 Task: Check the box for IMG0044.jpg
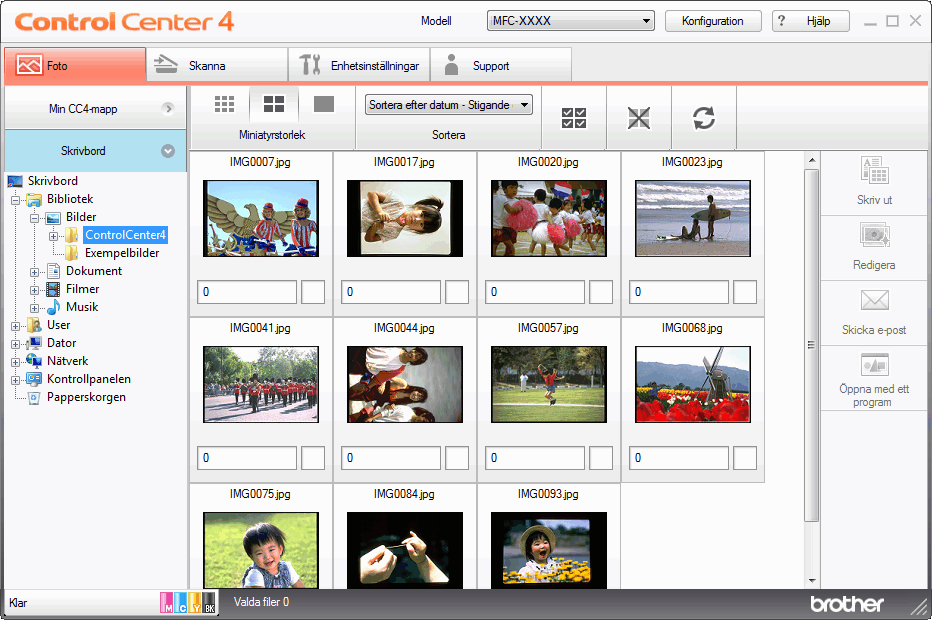pyautogui.click(x=456, y=458)
